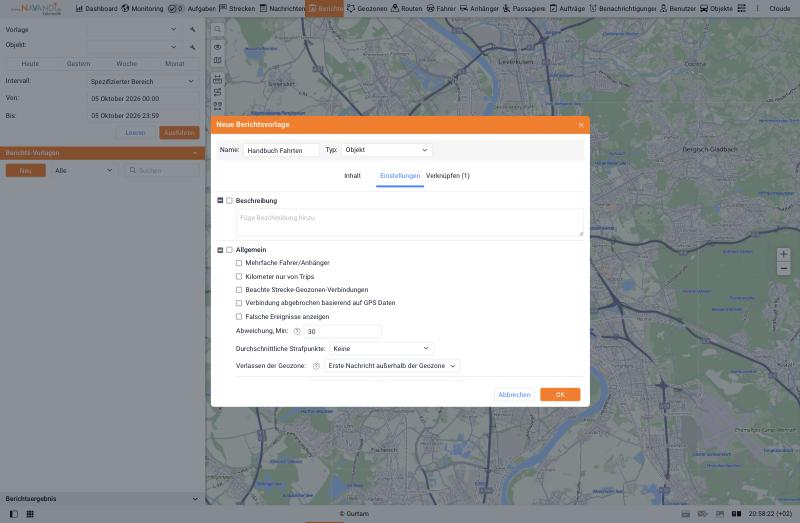Image resolution: width=800 pixels, height=523 pixels.
Task: Close the Neue Berichtsvorlage dialog
Action: coord(581,125)
